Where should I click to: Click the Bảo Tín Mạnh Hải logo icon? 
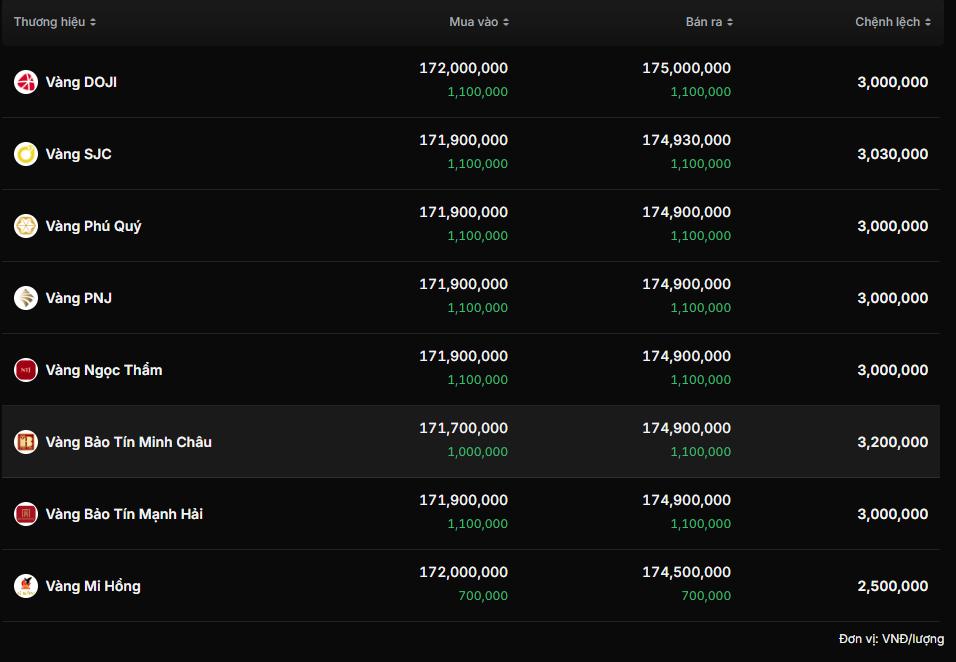coord(26,514)
